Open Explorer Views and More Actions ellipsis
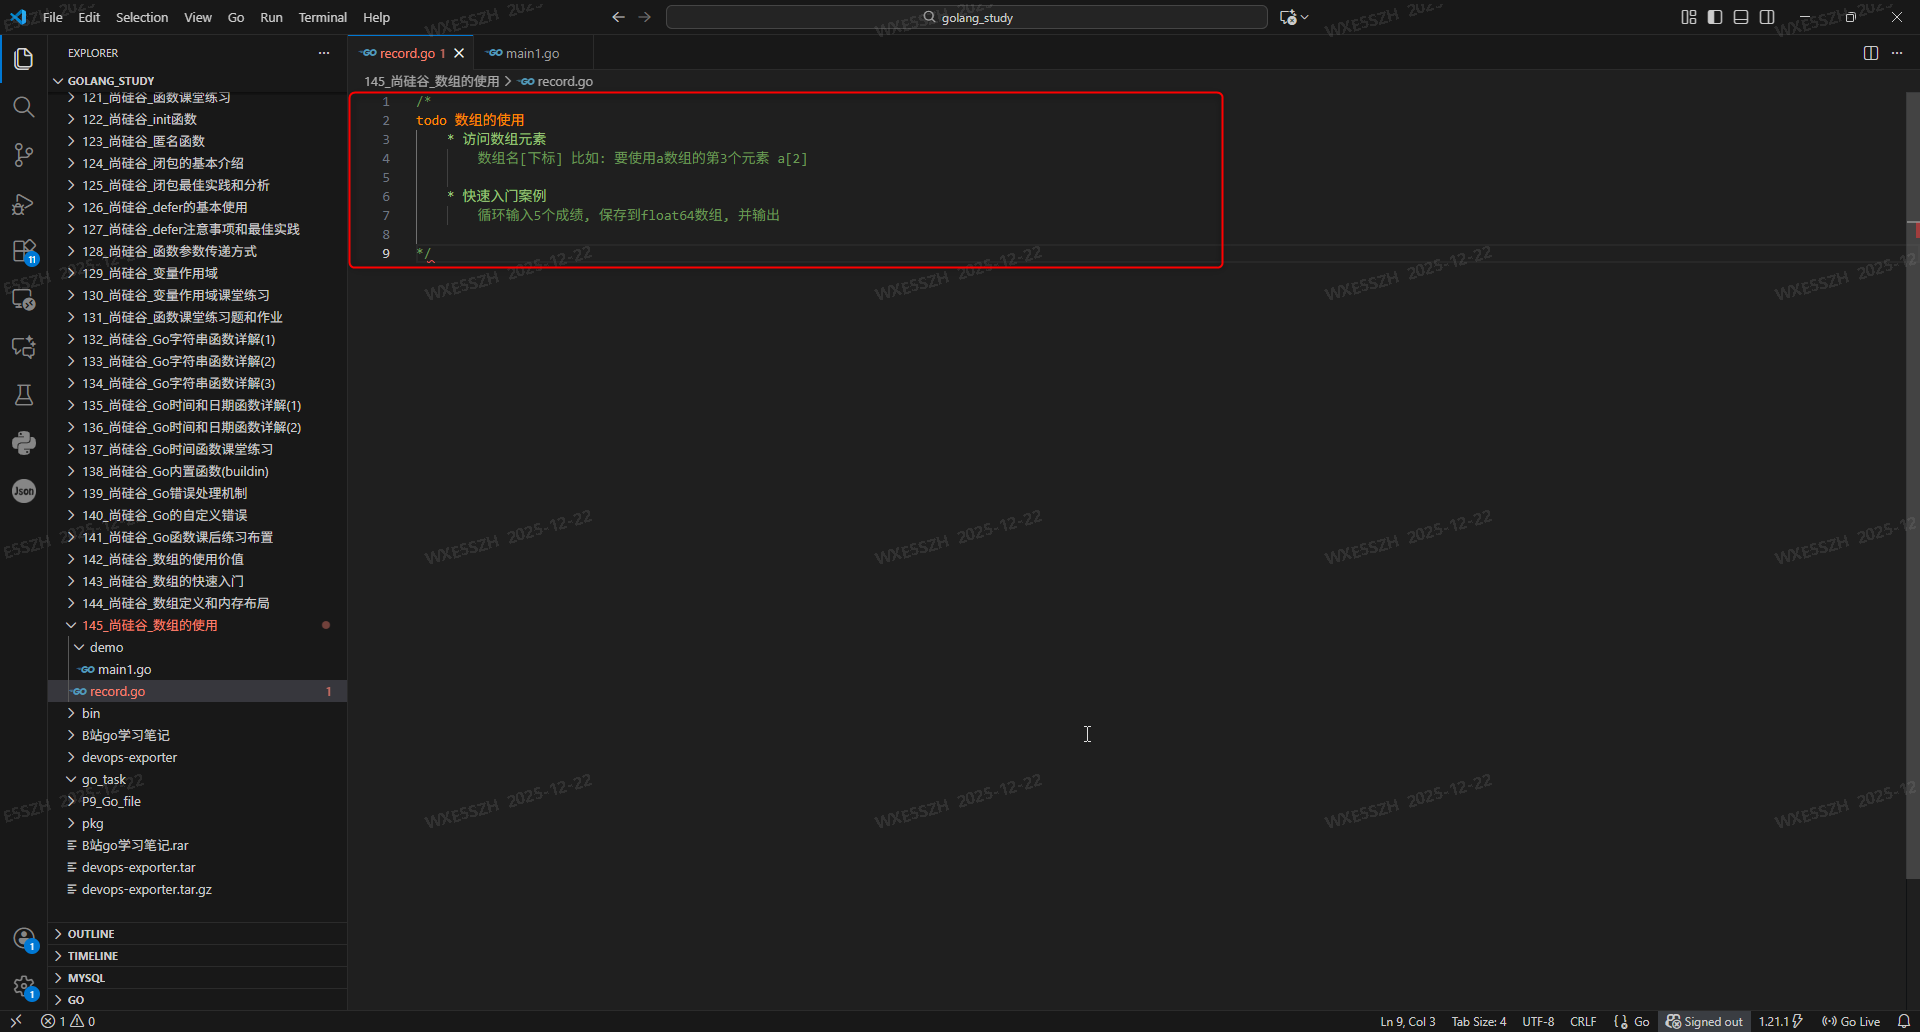This screenshot has height=1032, width=1920. pyautogui.click(x=324, y=53)
